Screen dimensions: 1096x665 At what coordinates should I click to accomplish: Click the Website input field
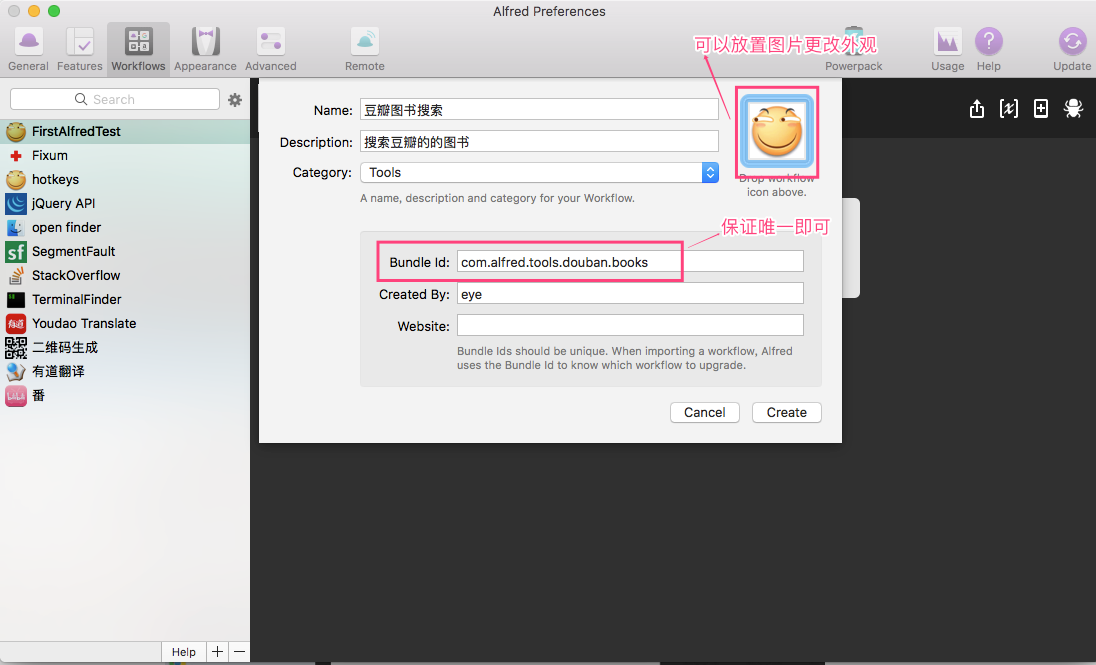pos(630,325)
